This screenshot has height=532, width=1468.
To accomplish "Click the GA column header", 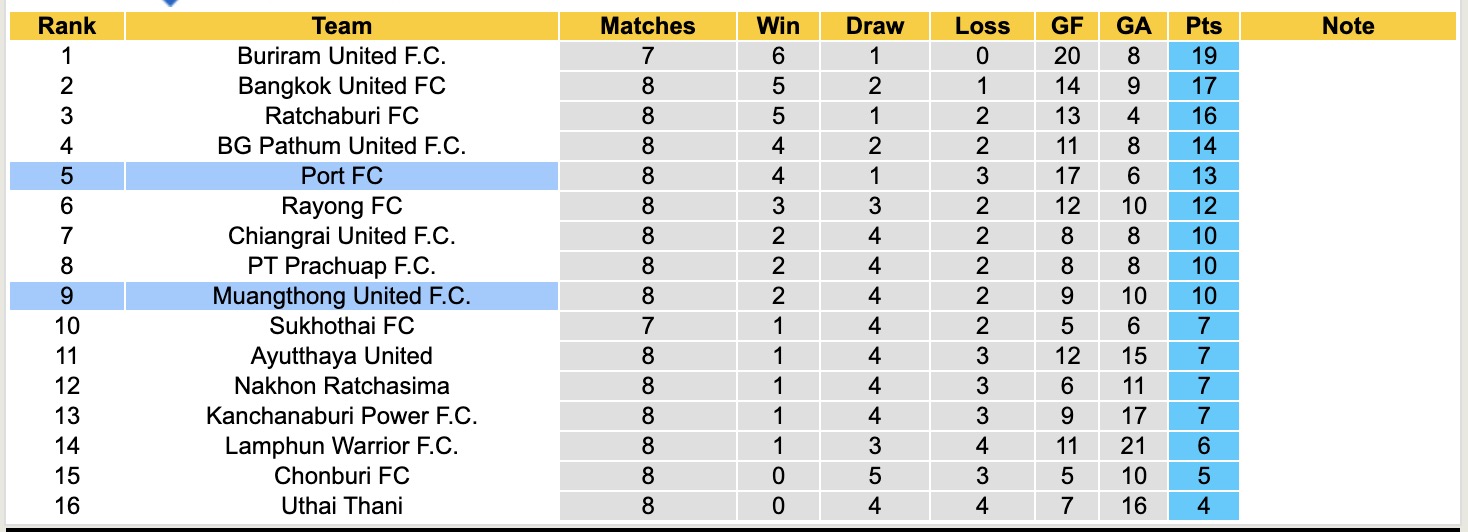I will [x=1133, y=26].
